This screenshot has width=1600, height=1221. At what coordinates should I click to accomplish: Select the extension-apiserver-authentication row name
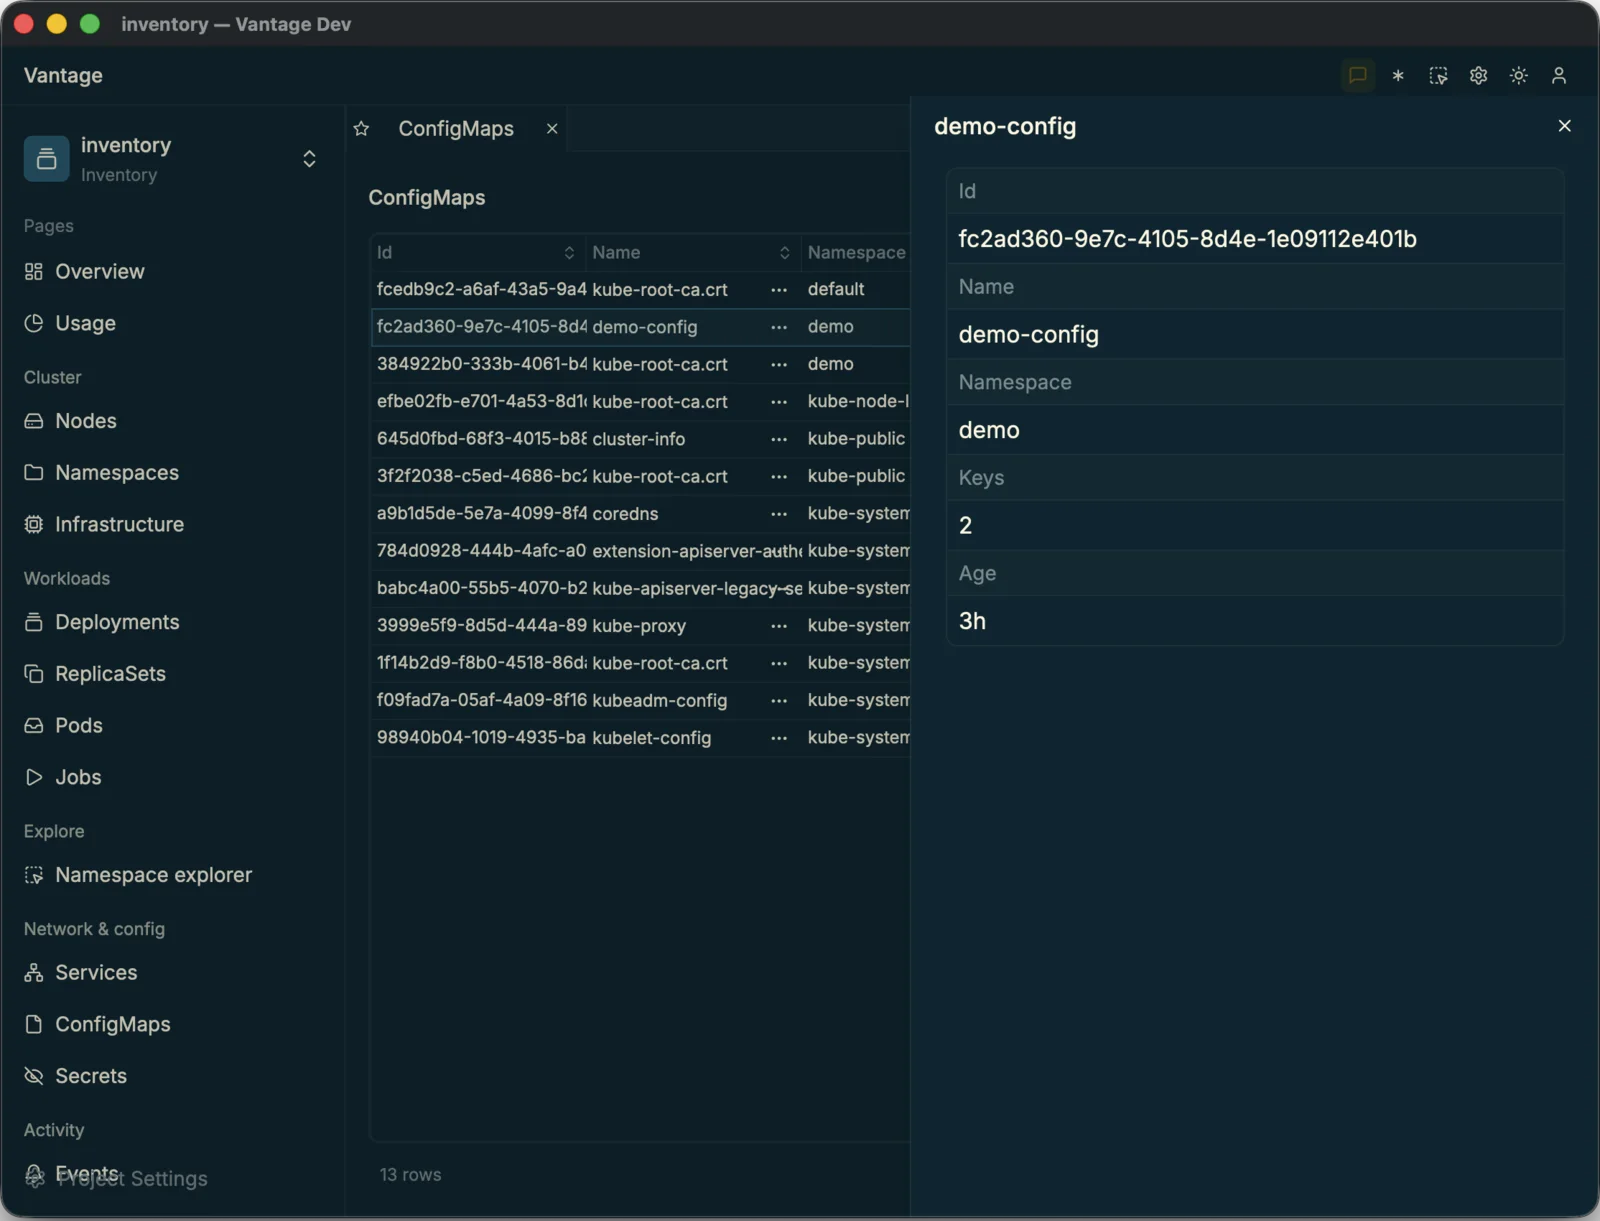point(697,551)
